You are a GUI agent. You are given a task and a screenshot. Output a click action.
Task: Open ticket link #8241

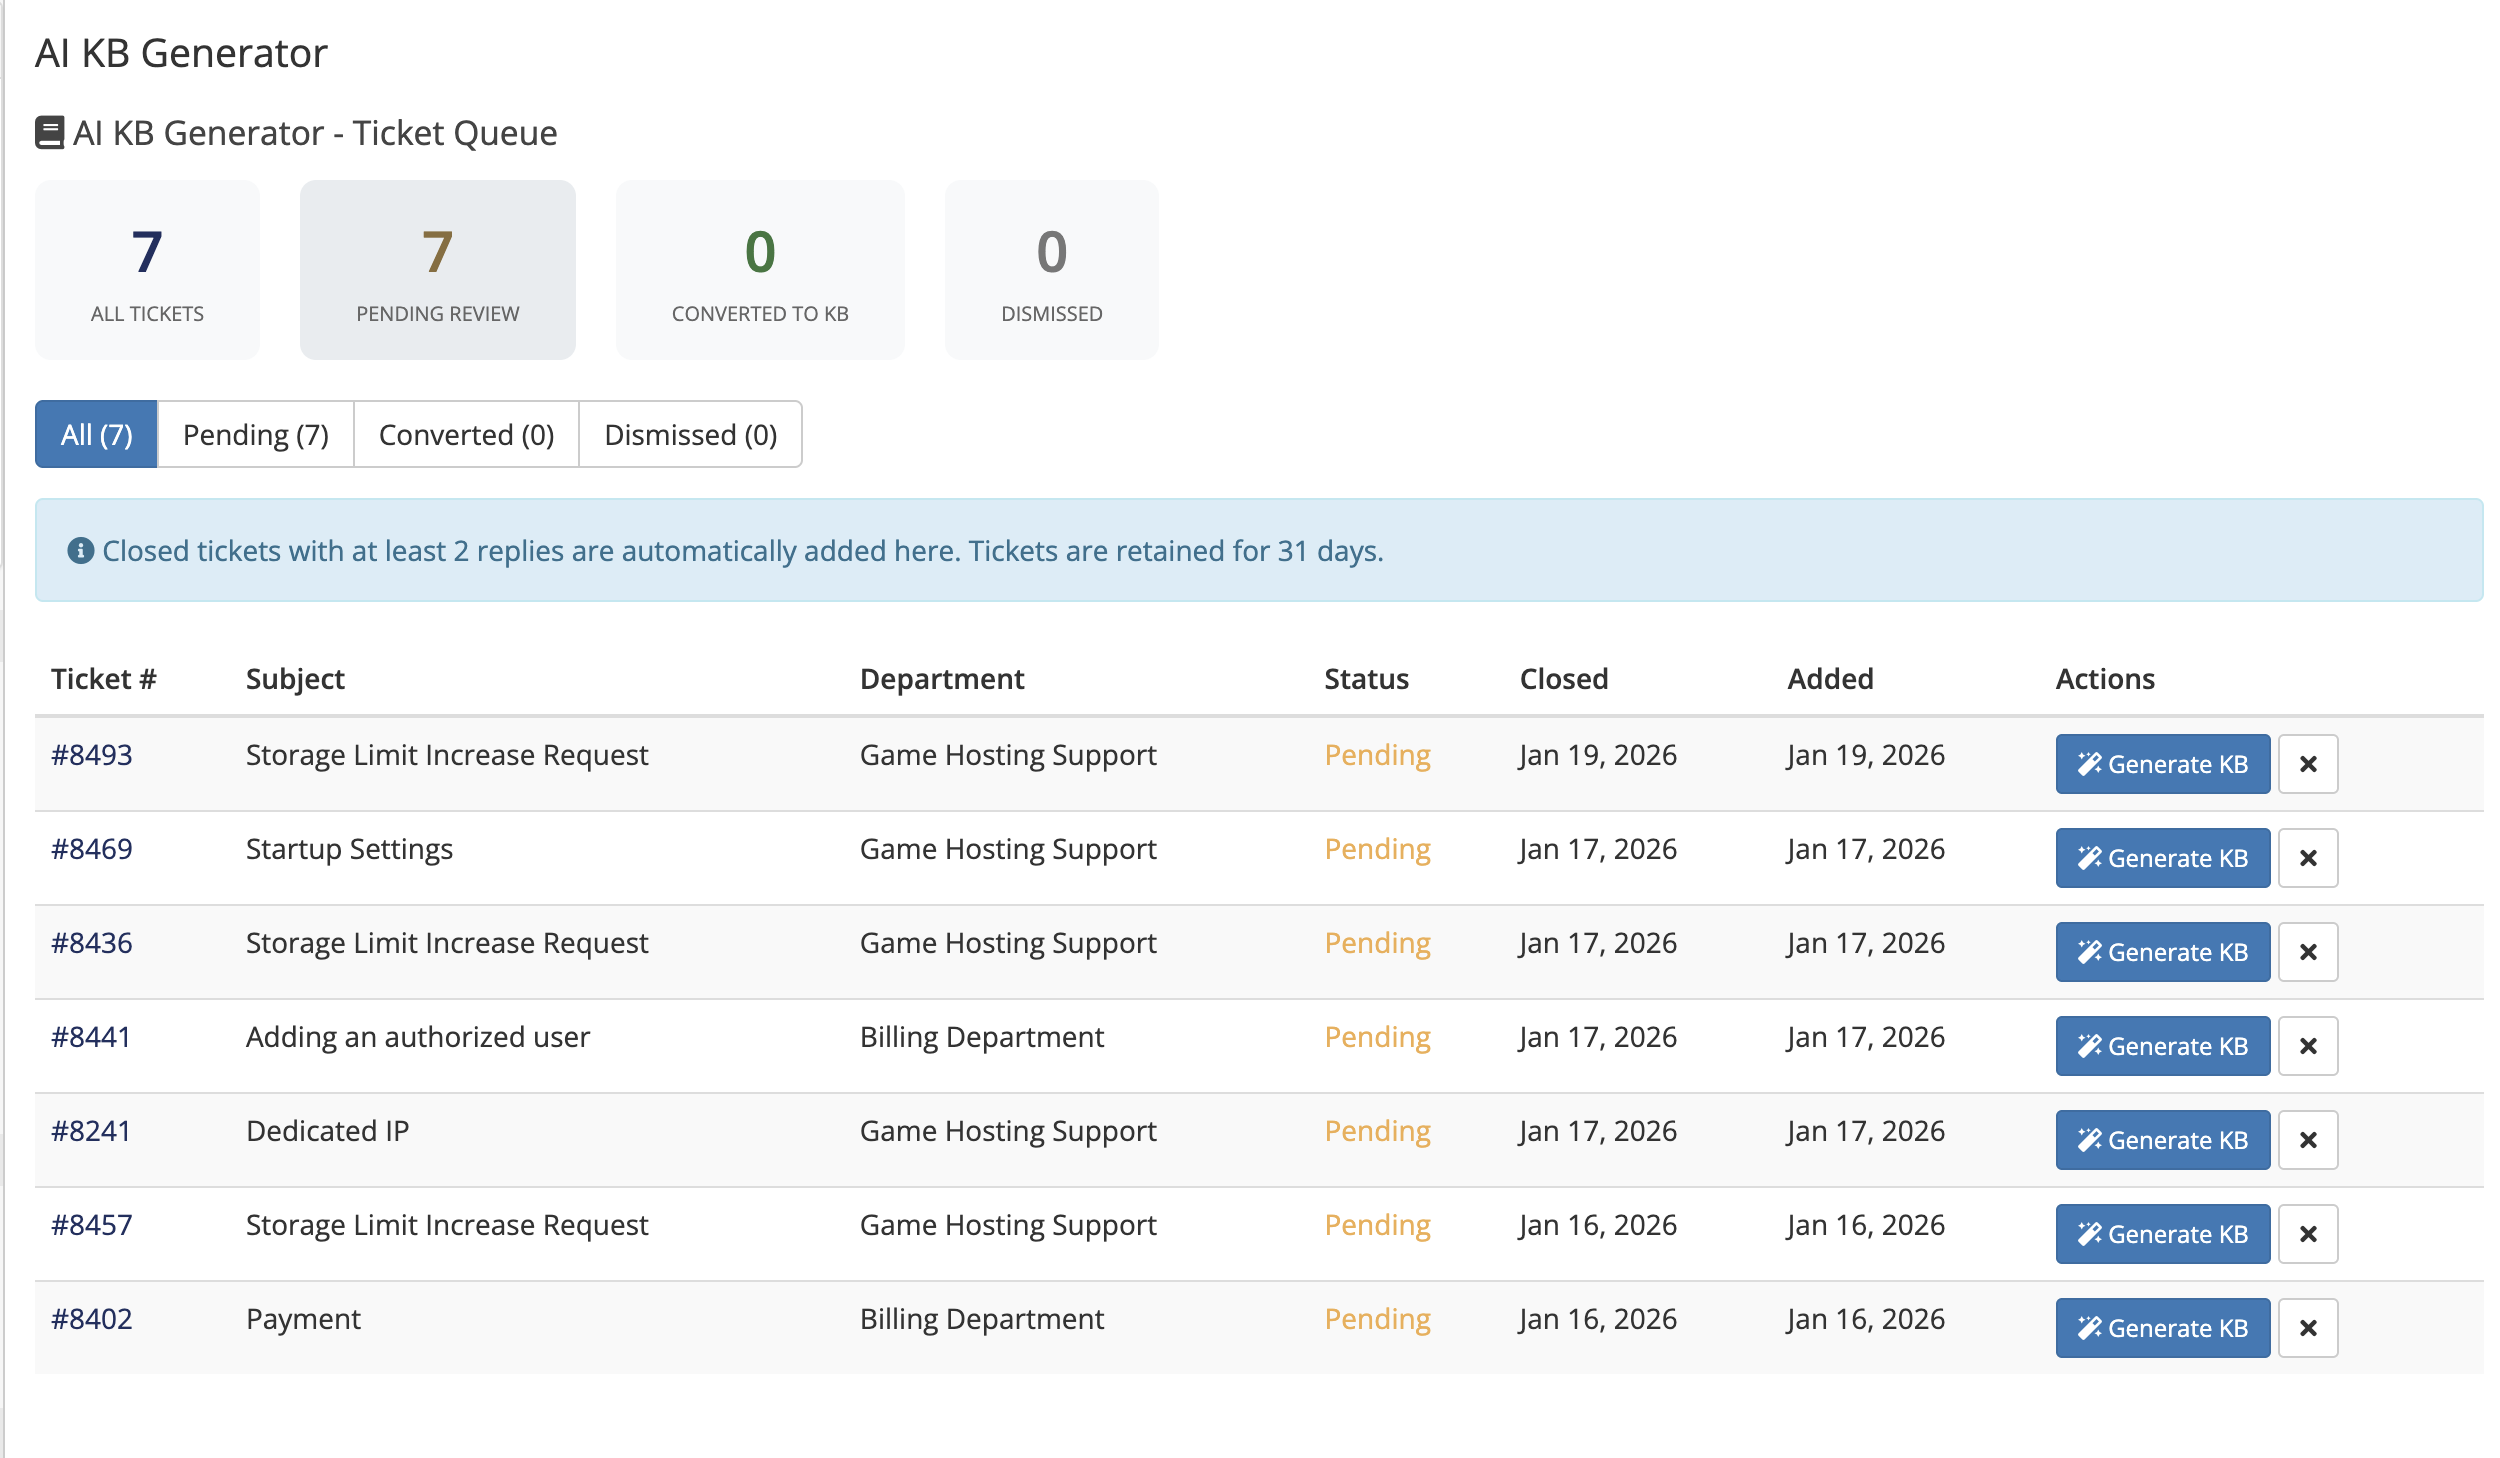pos(91,1131)
